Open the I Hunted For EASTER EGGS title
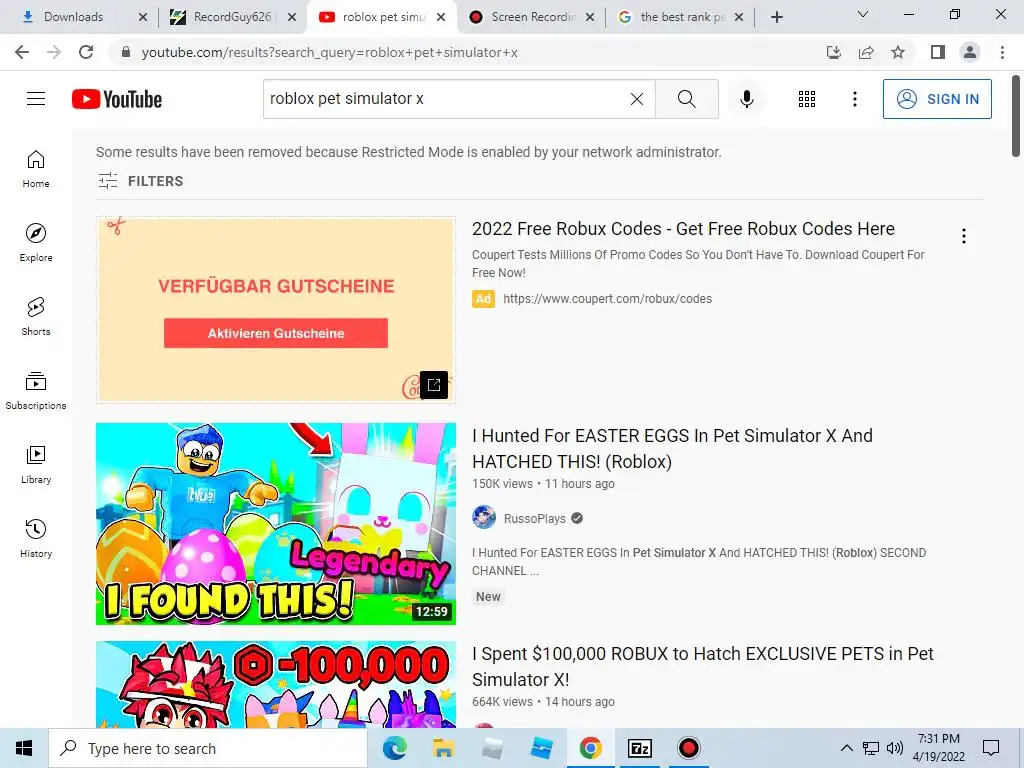The width and height of the screenshot is (1024, 768). 672,449
